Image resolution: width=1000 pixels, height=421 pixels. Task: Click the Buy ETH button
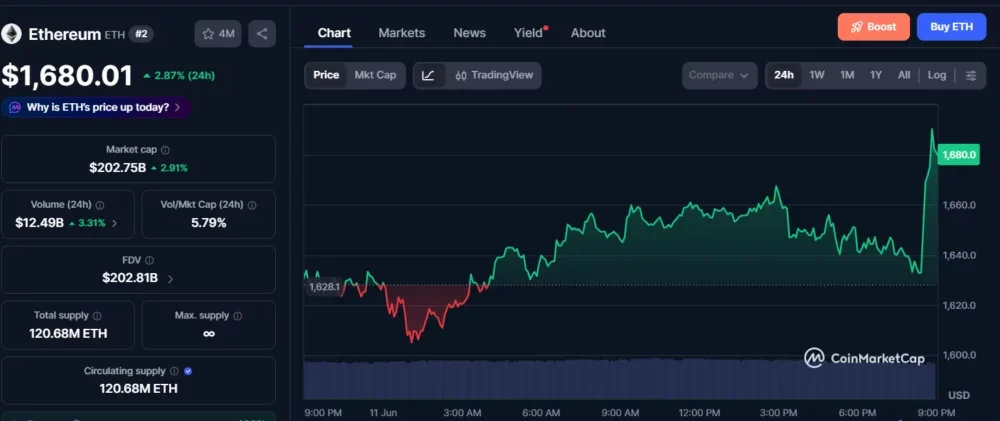coord(952,27)
